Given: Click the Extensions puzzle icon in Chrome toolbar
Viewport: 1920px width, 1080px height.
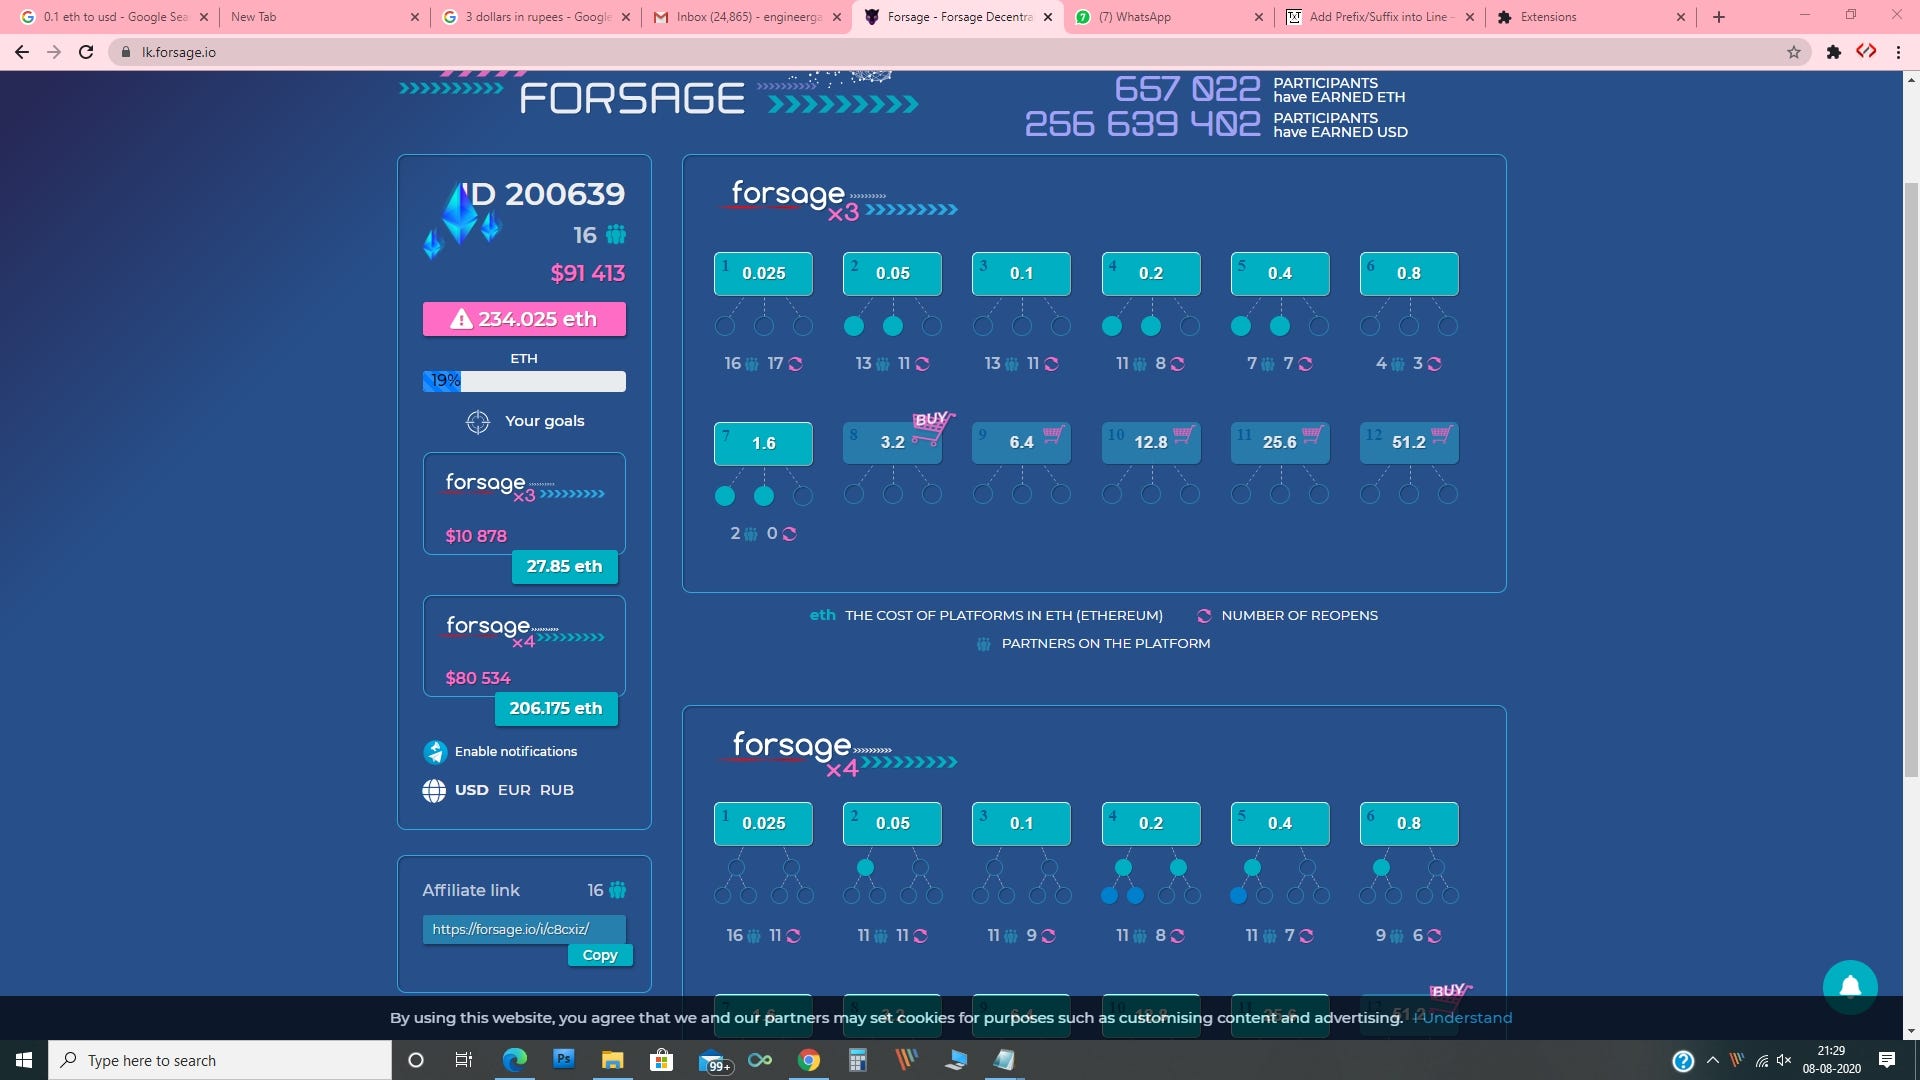Looking at the screenshot, I should (1833, 52).
